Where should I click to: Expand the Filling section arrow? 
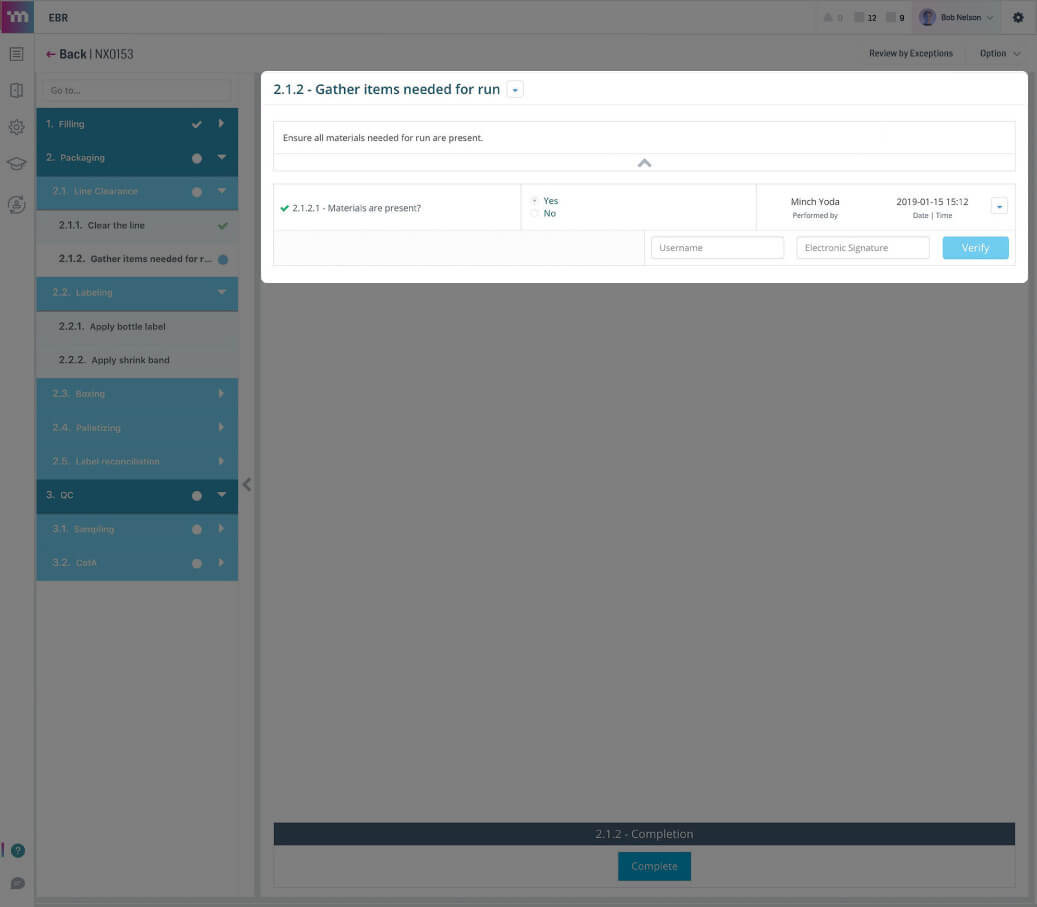point(221,124)
